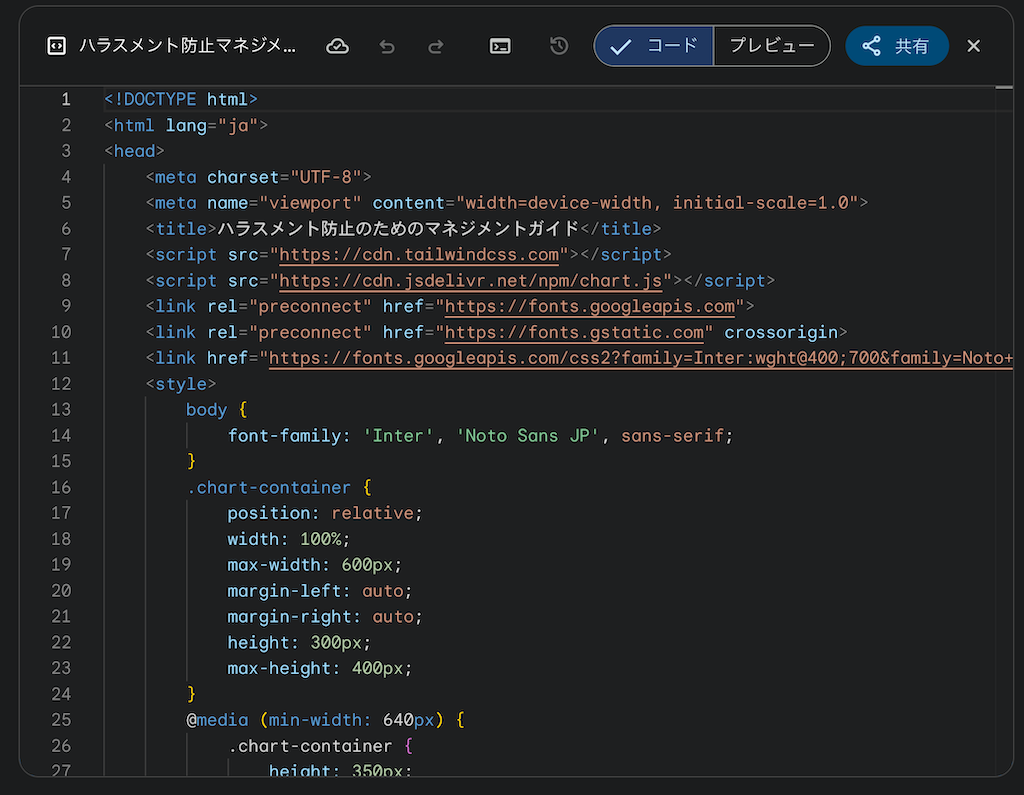The width and height of the screenshot is (1024, 795).
Task: Click the meta charset UTF-8 line
Action: (x=259, y=177)
